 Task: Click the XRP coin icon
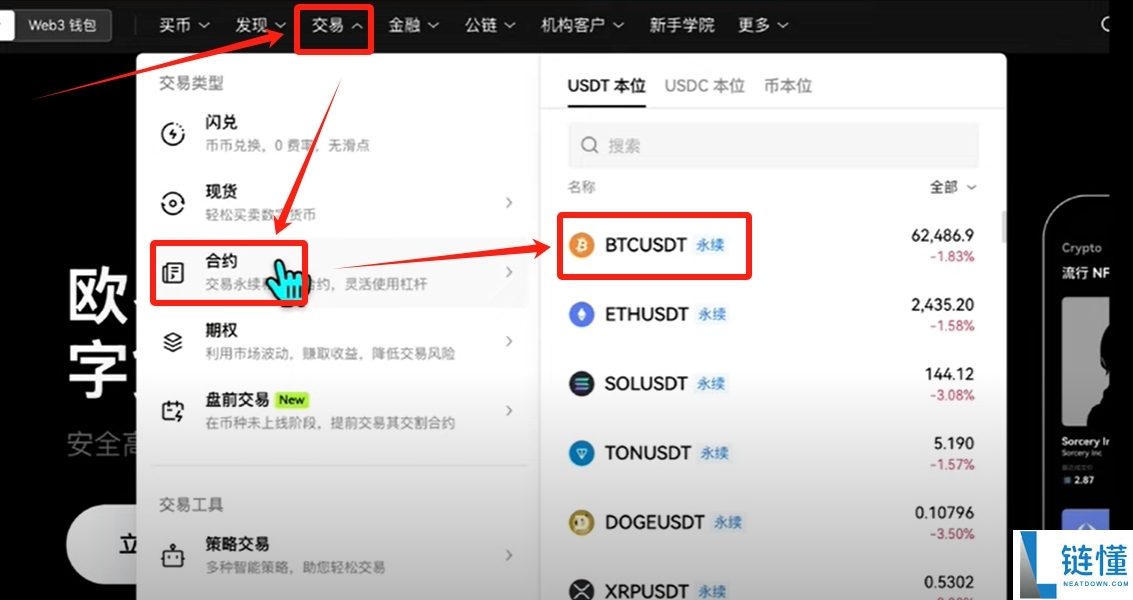click(581, 591)
